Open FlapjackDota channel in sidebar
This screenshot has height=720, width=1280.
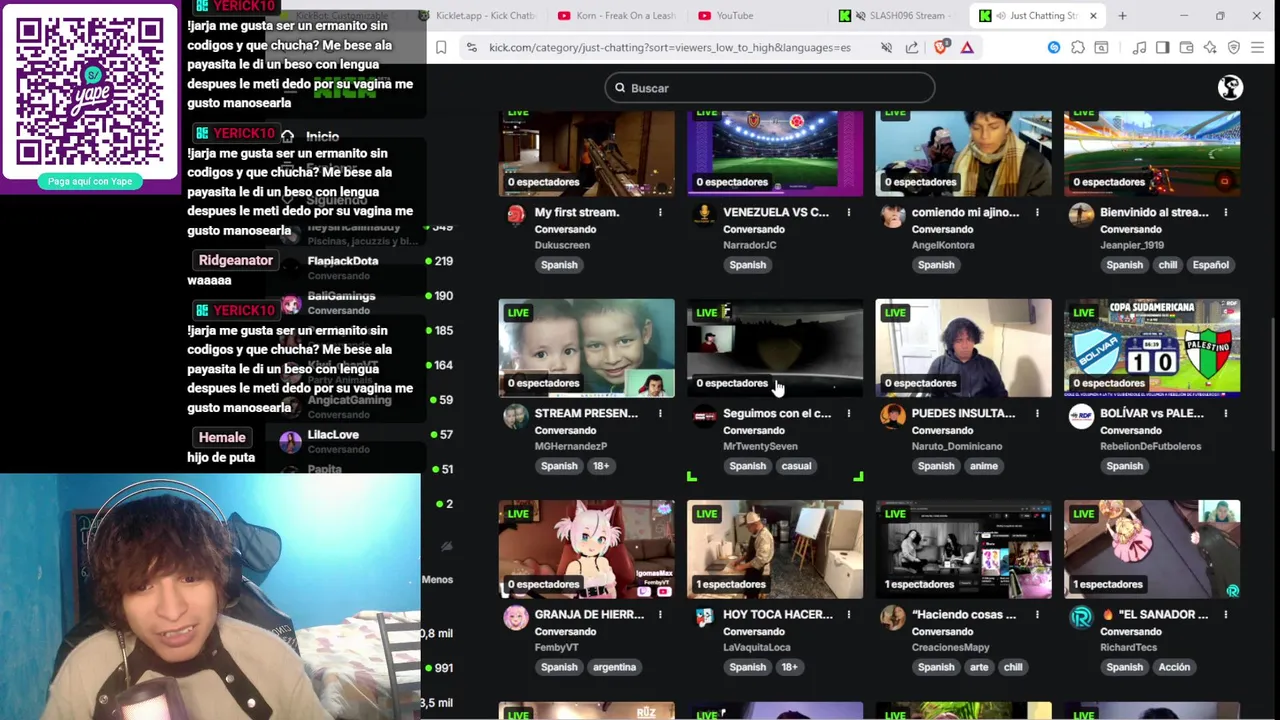click(343, 261)
